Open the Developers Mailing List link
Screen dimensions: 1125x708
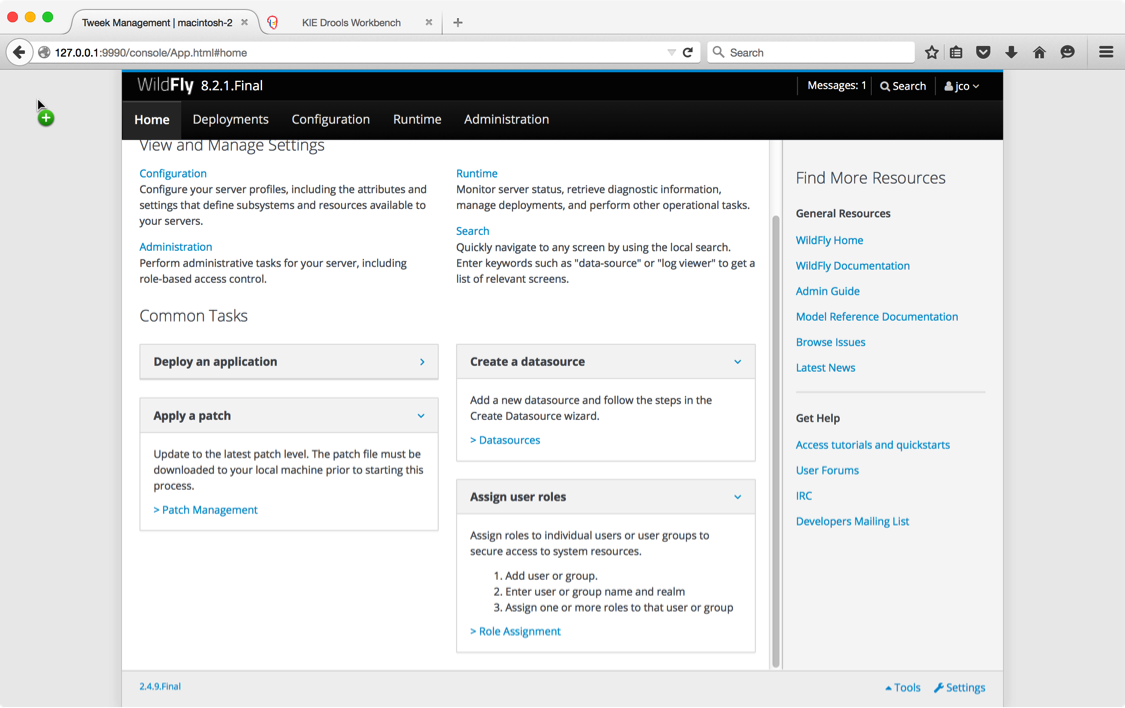tap(852, 521)
